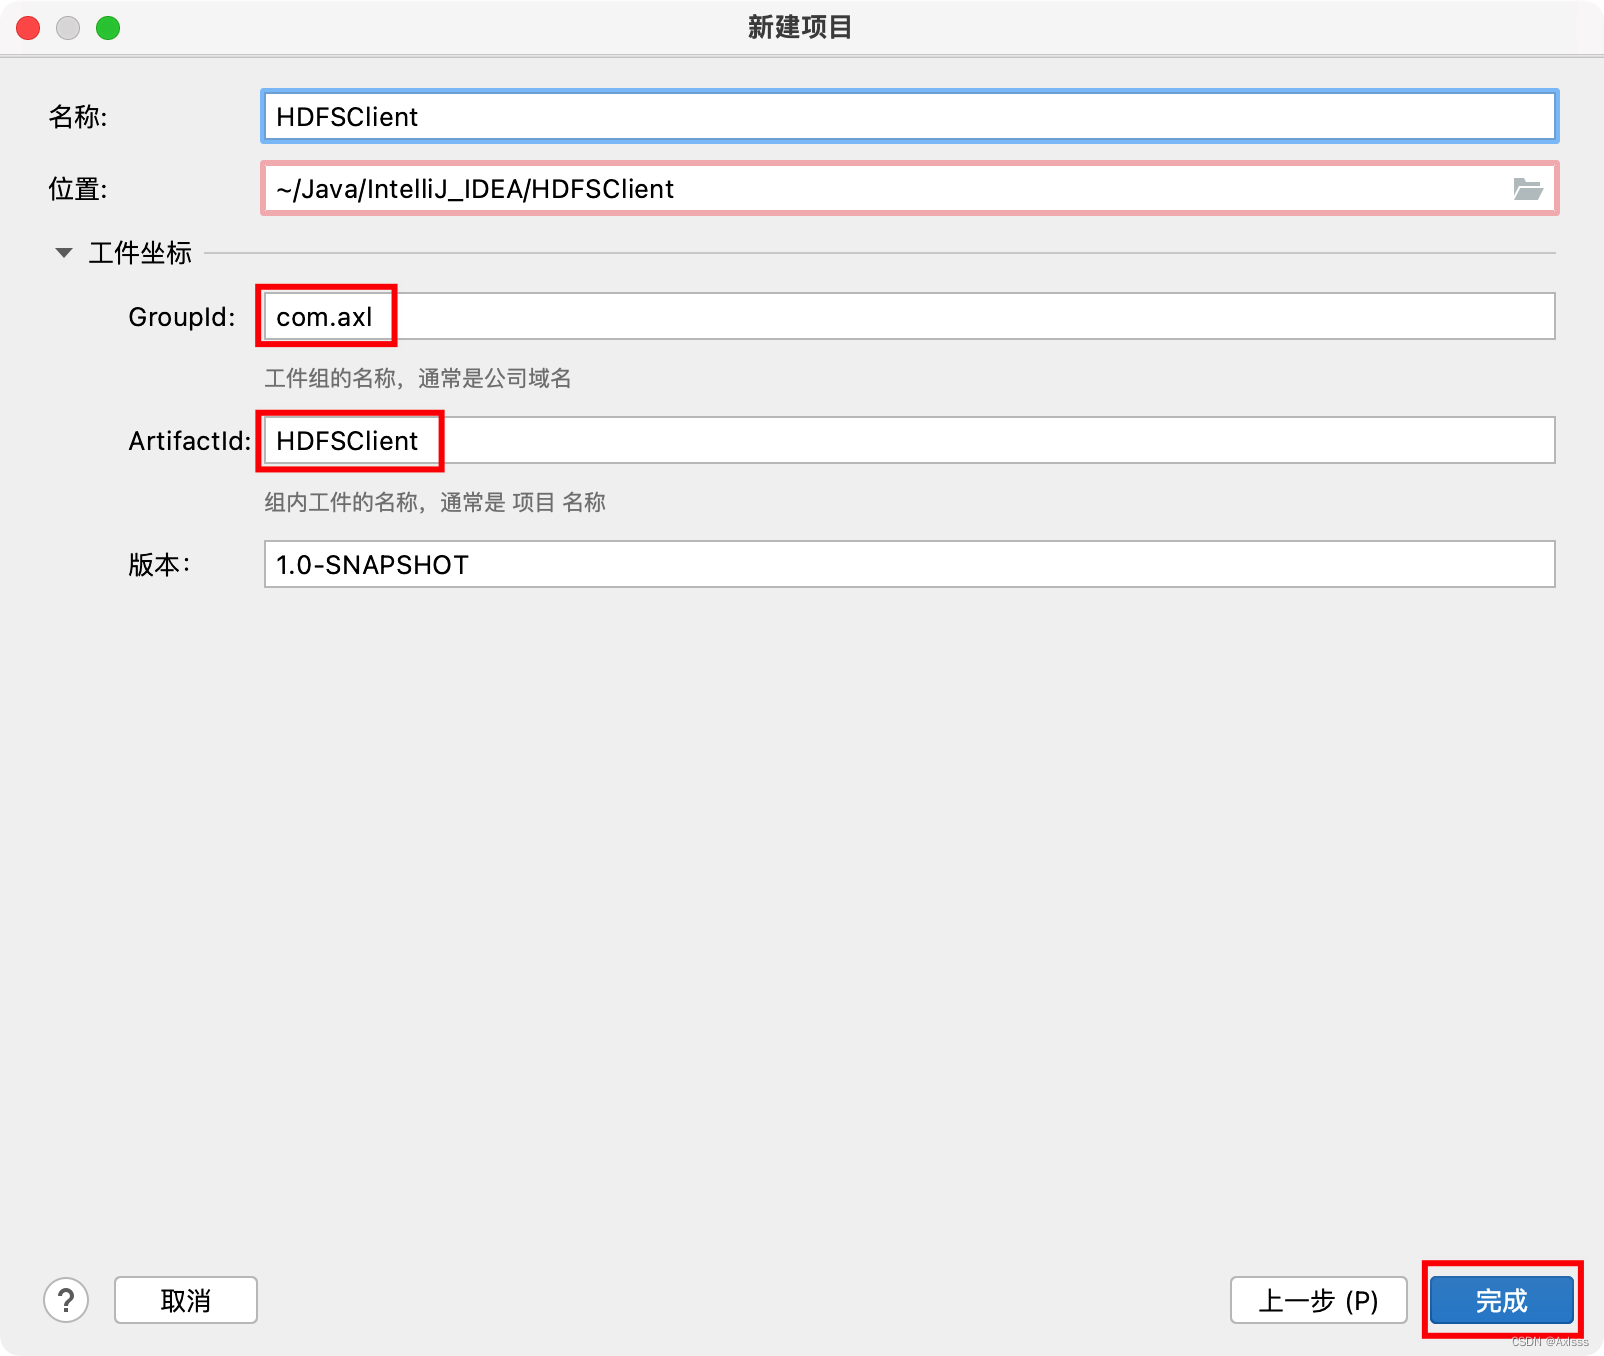Click the 位置 path input field
This screenshot has width=1604, height=1356.
click(x=909, y=189)
